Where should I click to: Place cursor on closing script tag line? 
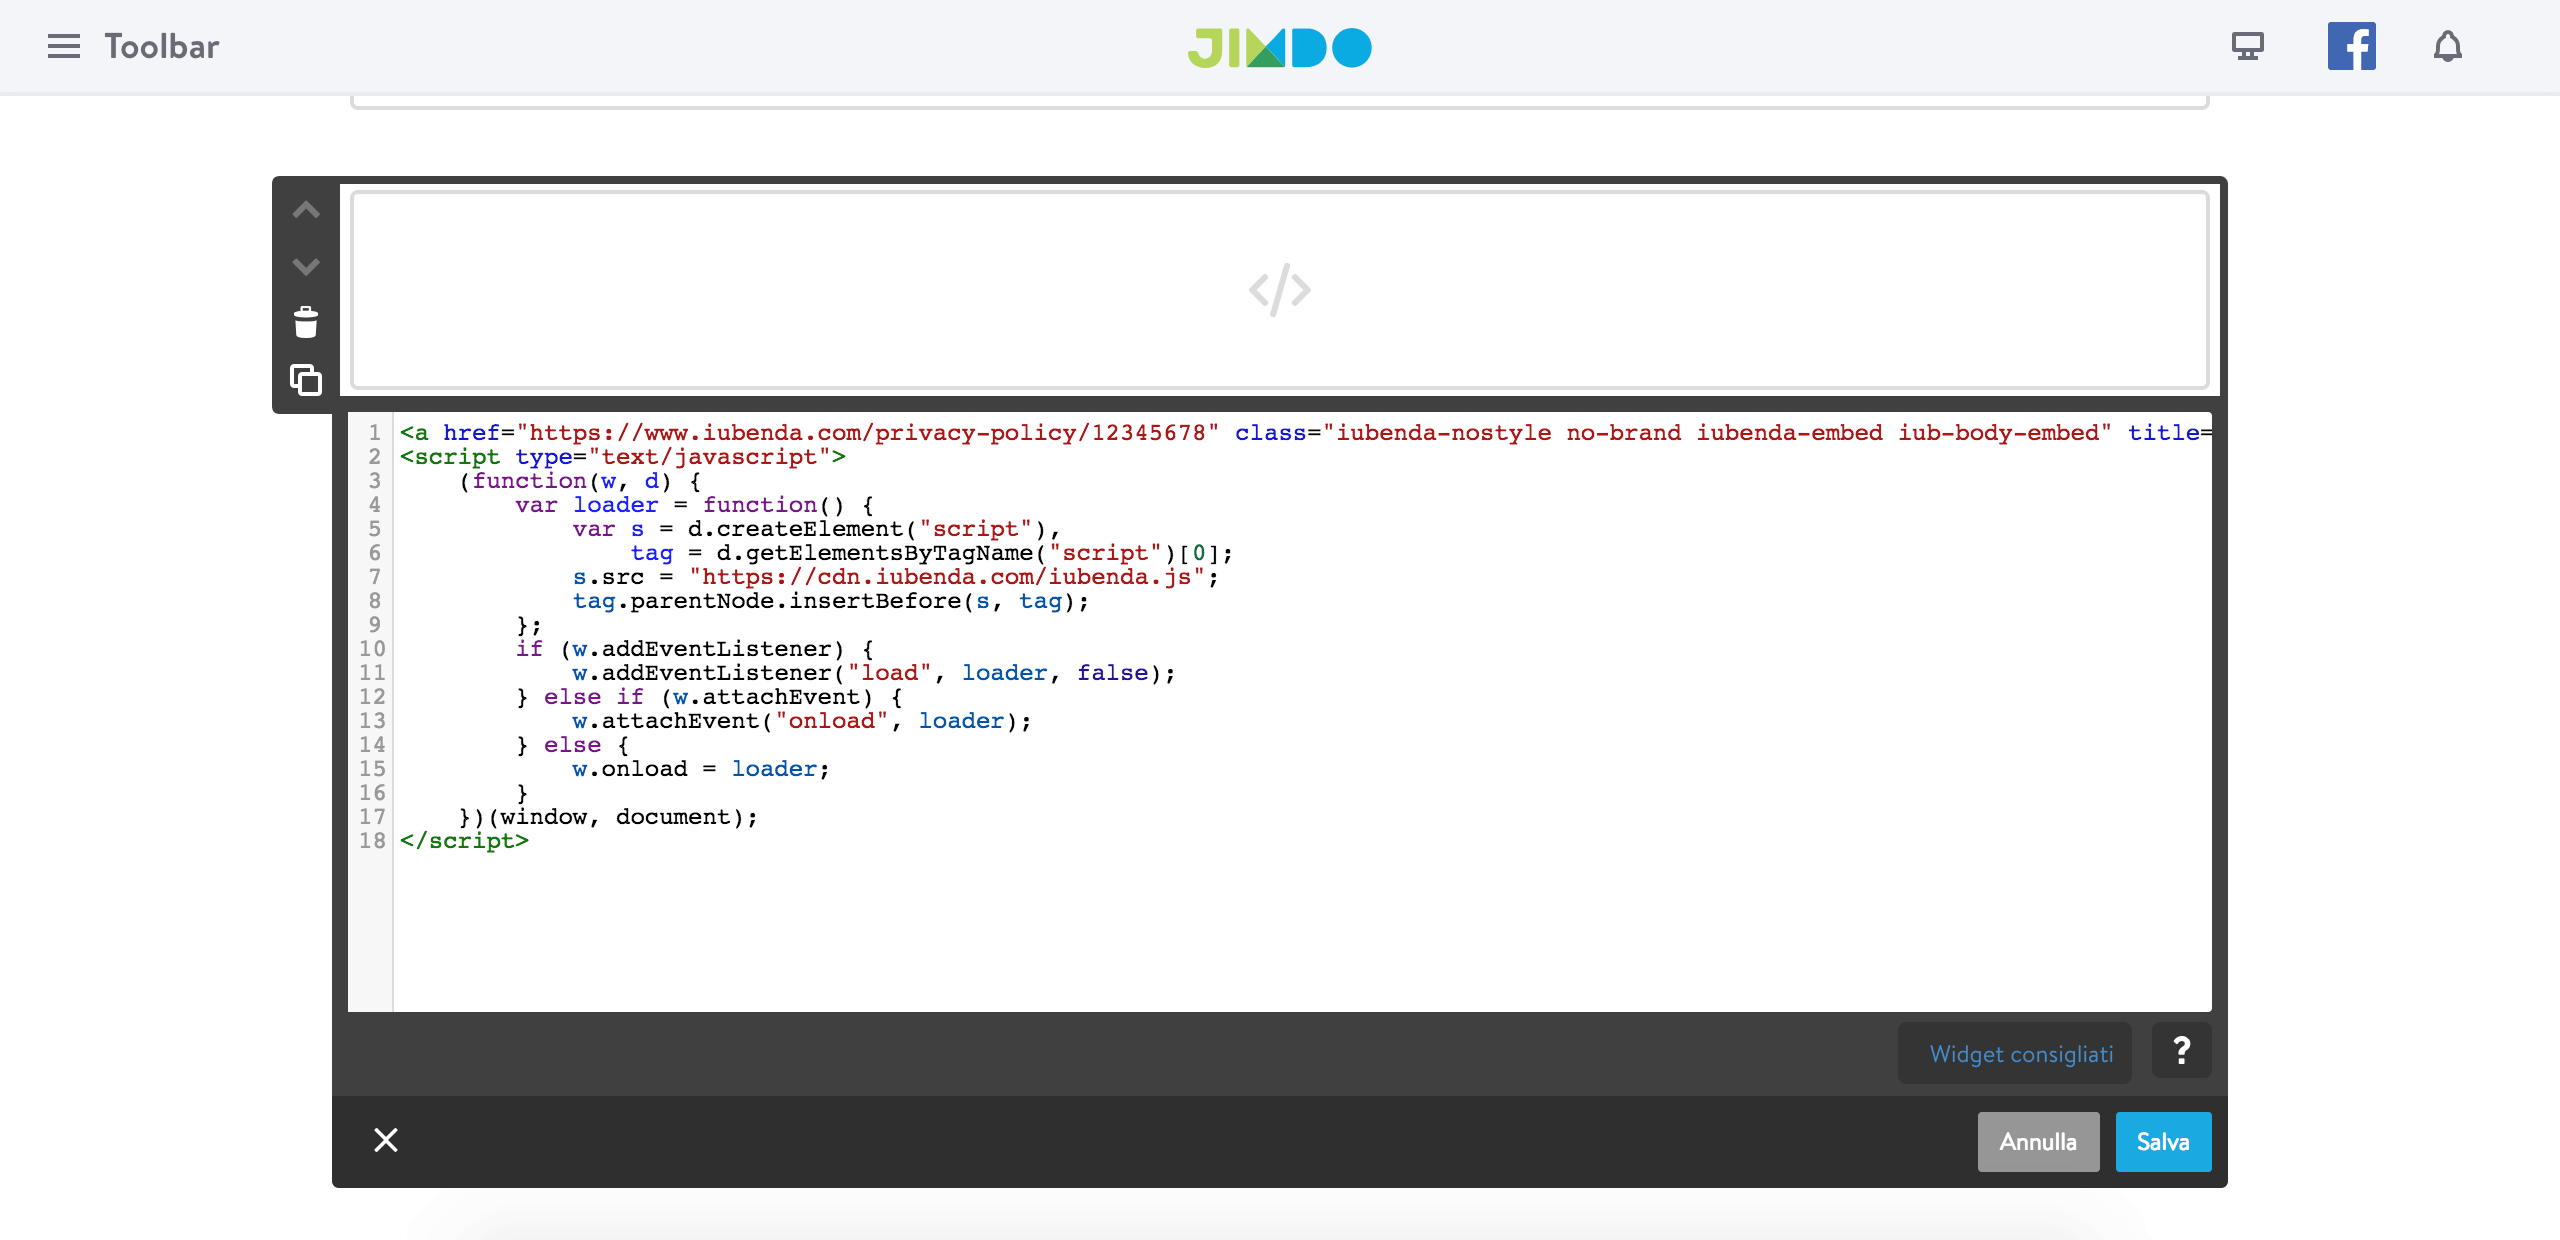pos(464,841)
